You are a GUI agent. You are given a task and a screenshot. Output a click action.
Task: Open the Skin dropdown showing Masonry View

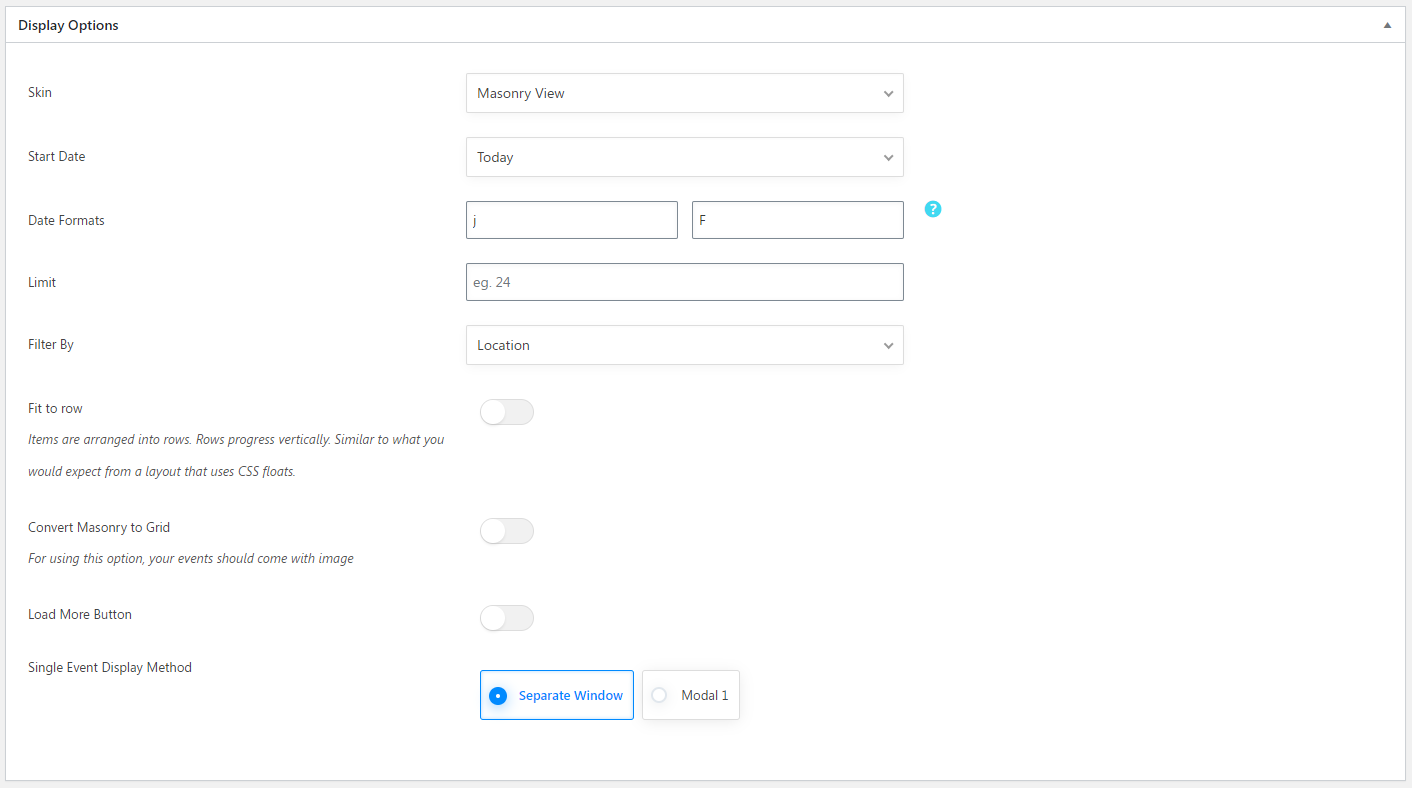[x=685, y=93]
